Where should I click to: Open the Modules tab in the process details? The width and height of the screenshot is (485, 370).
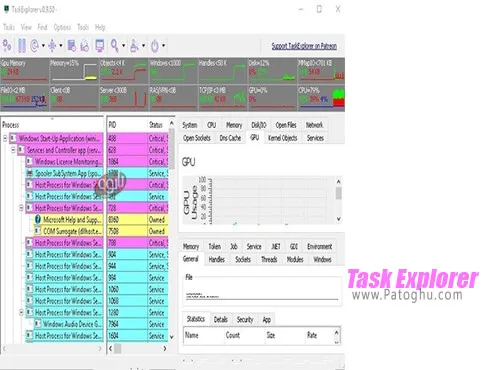pos(295,259)
